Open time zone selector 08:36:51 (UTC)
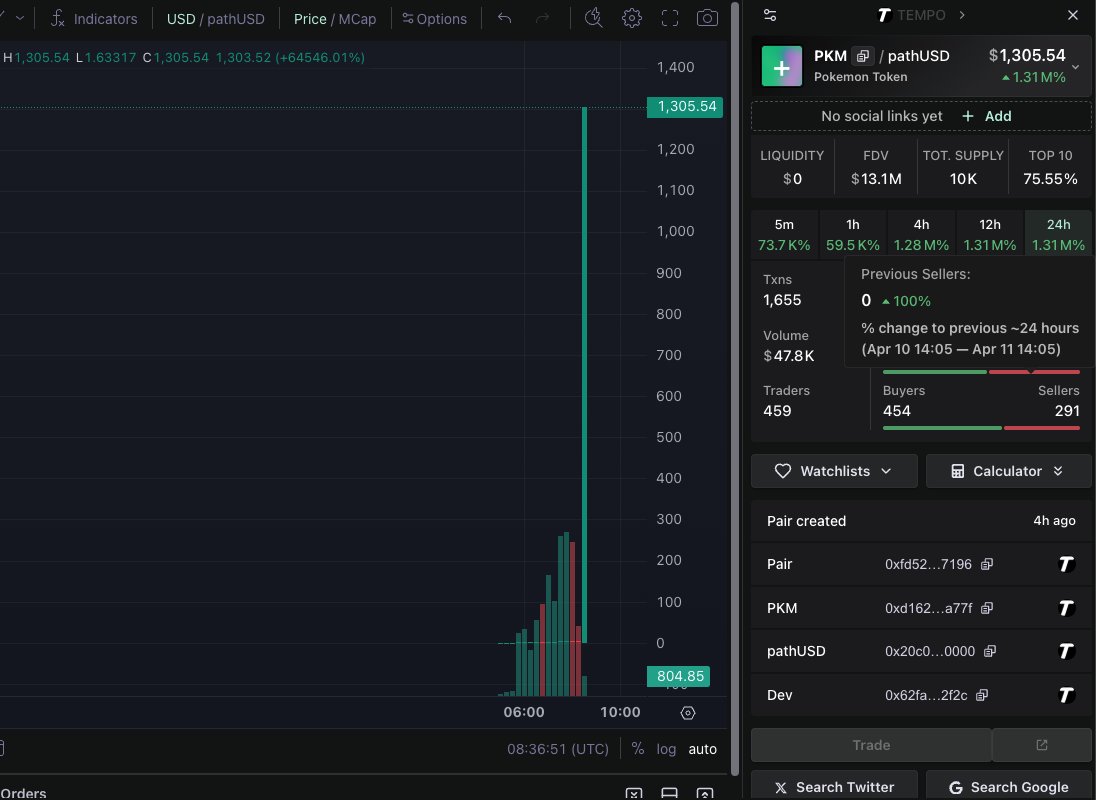 coord(558,749)
